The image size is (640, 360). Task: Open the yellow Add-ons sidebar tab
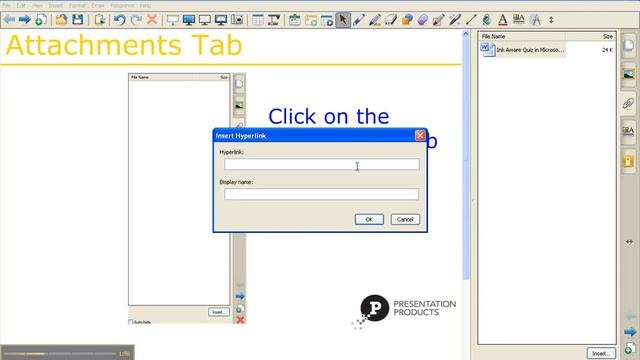point(629,161)
